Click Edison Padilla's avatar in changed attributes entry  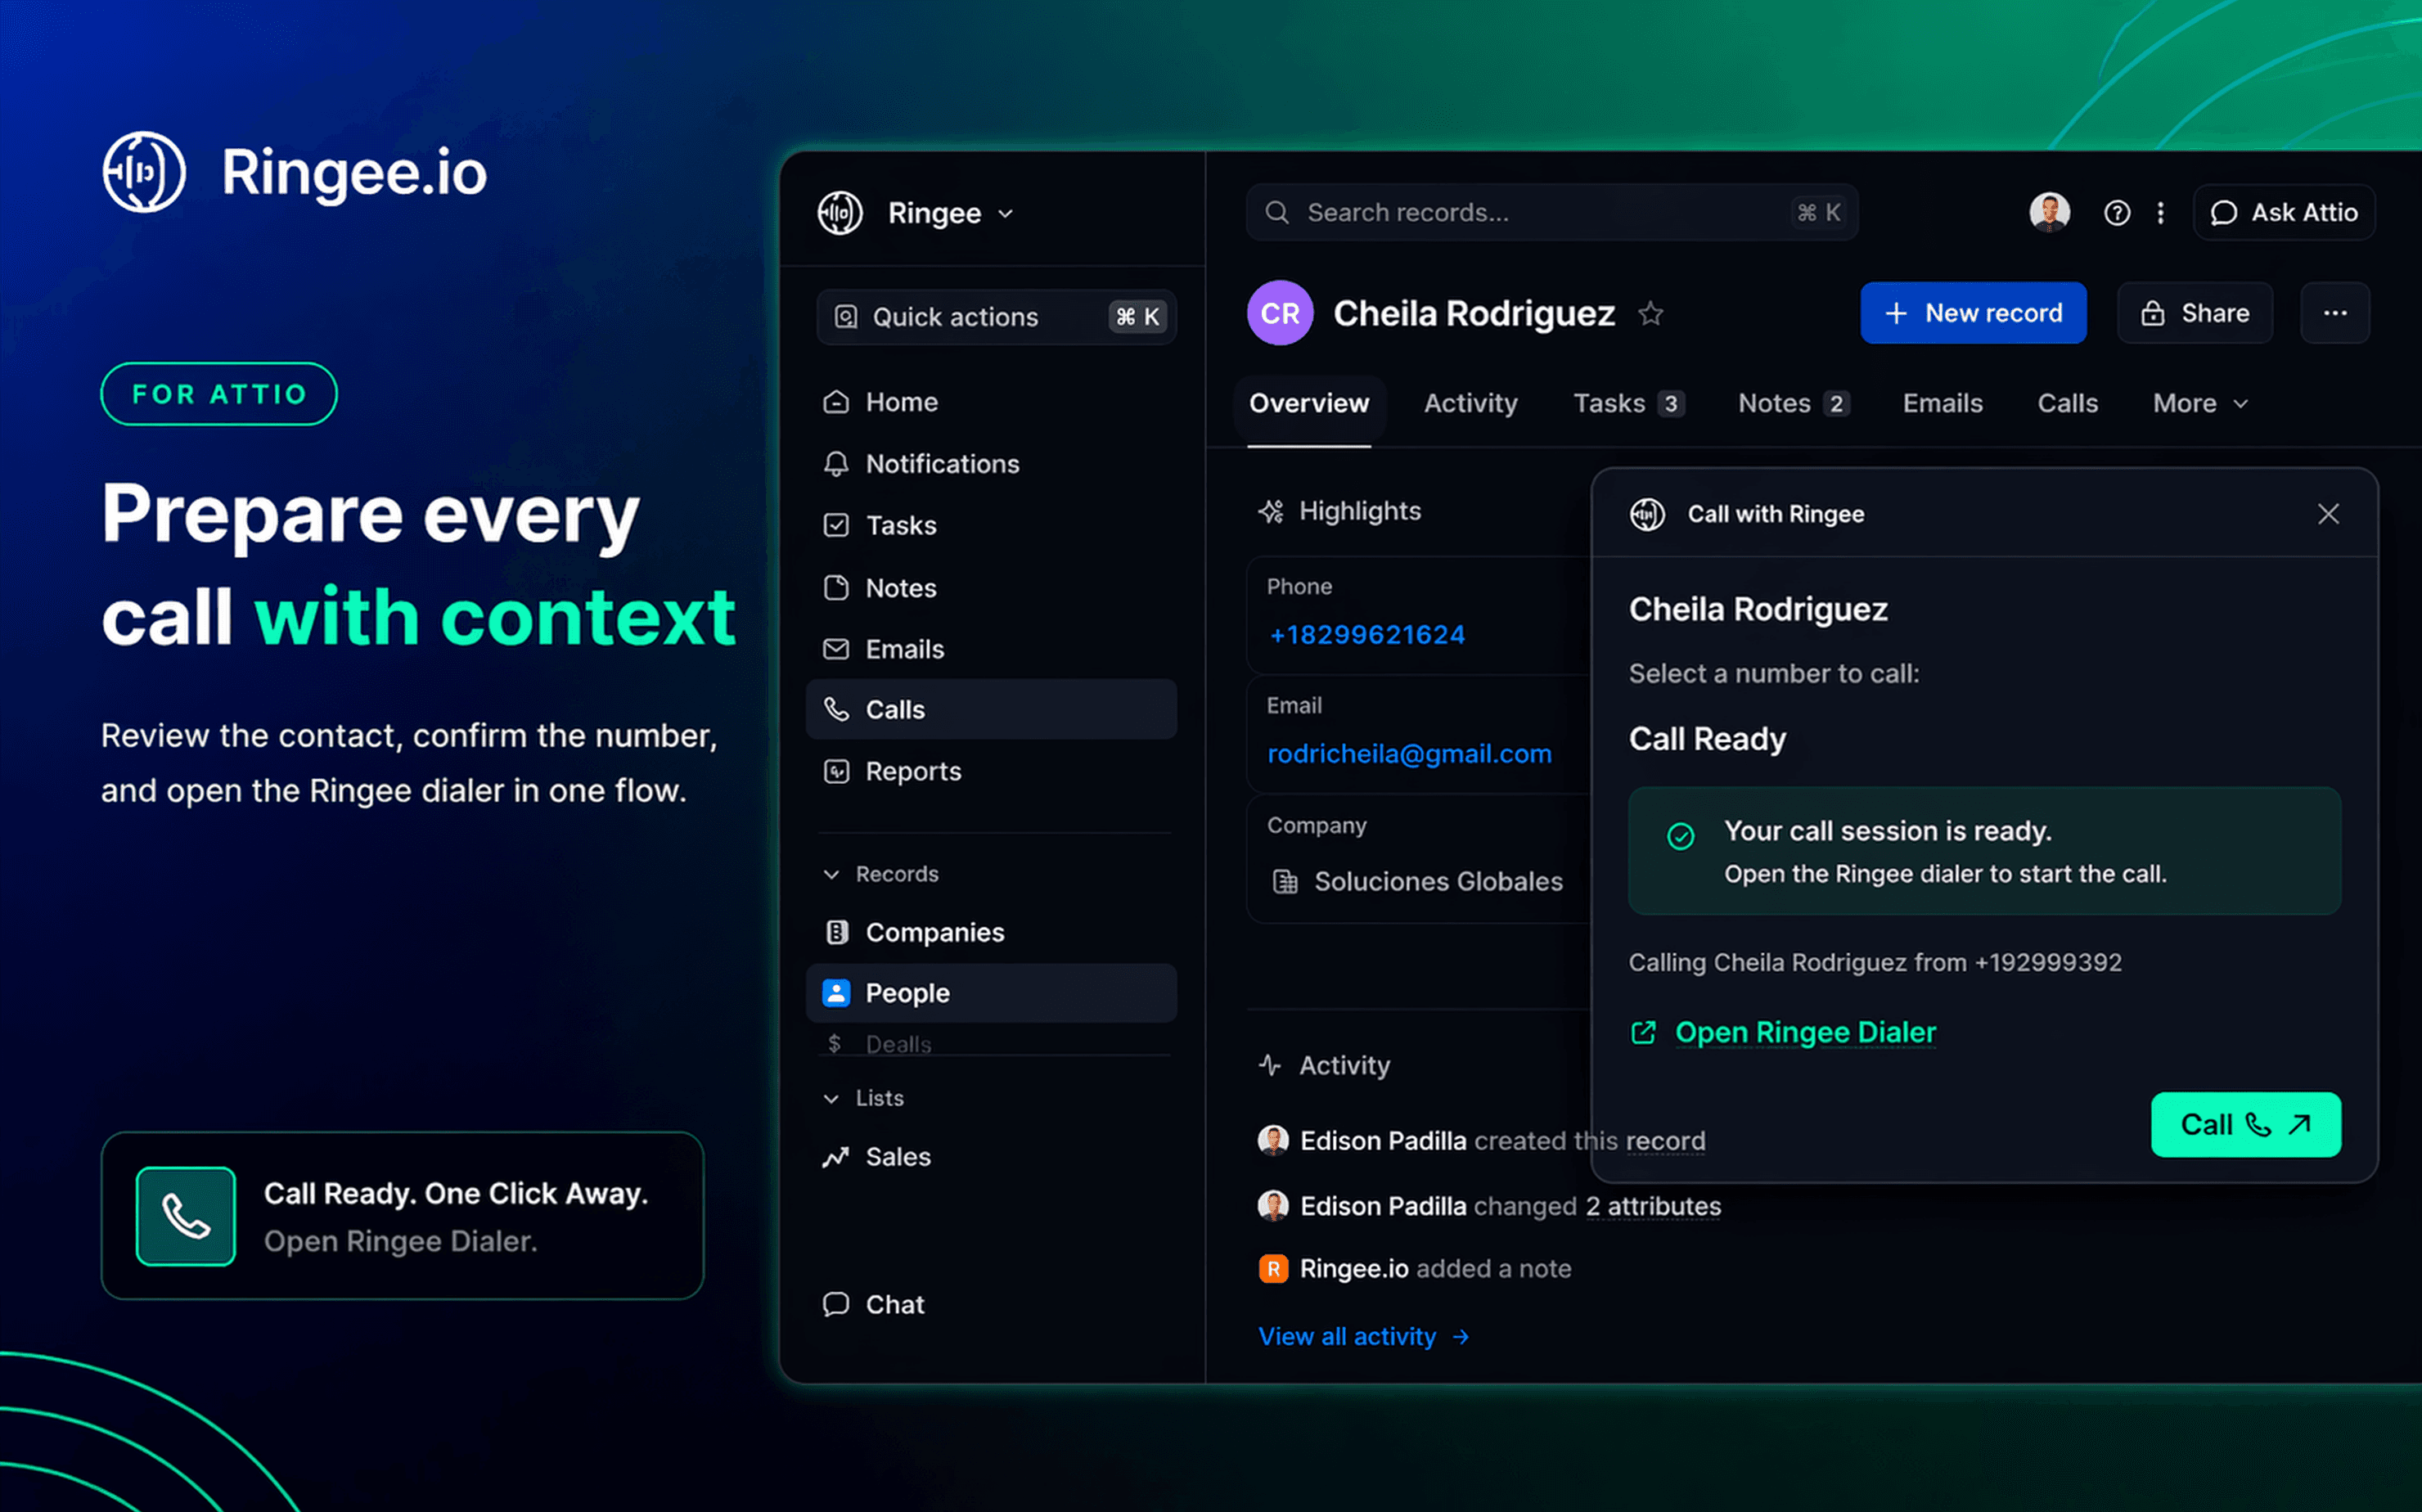pyautogui.click(x=1273, y=1206)
